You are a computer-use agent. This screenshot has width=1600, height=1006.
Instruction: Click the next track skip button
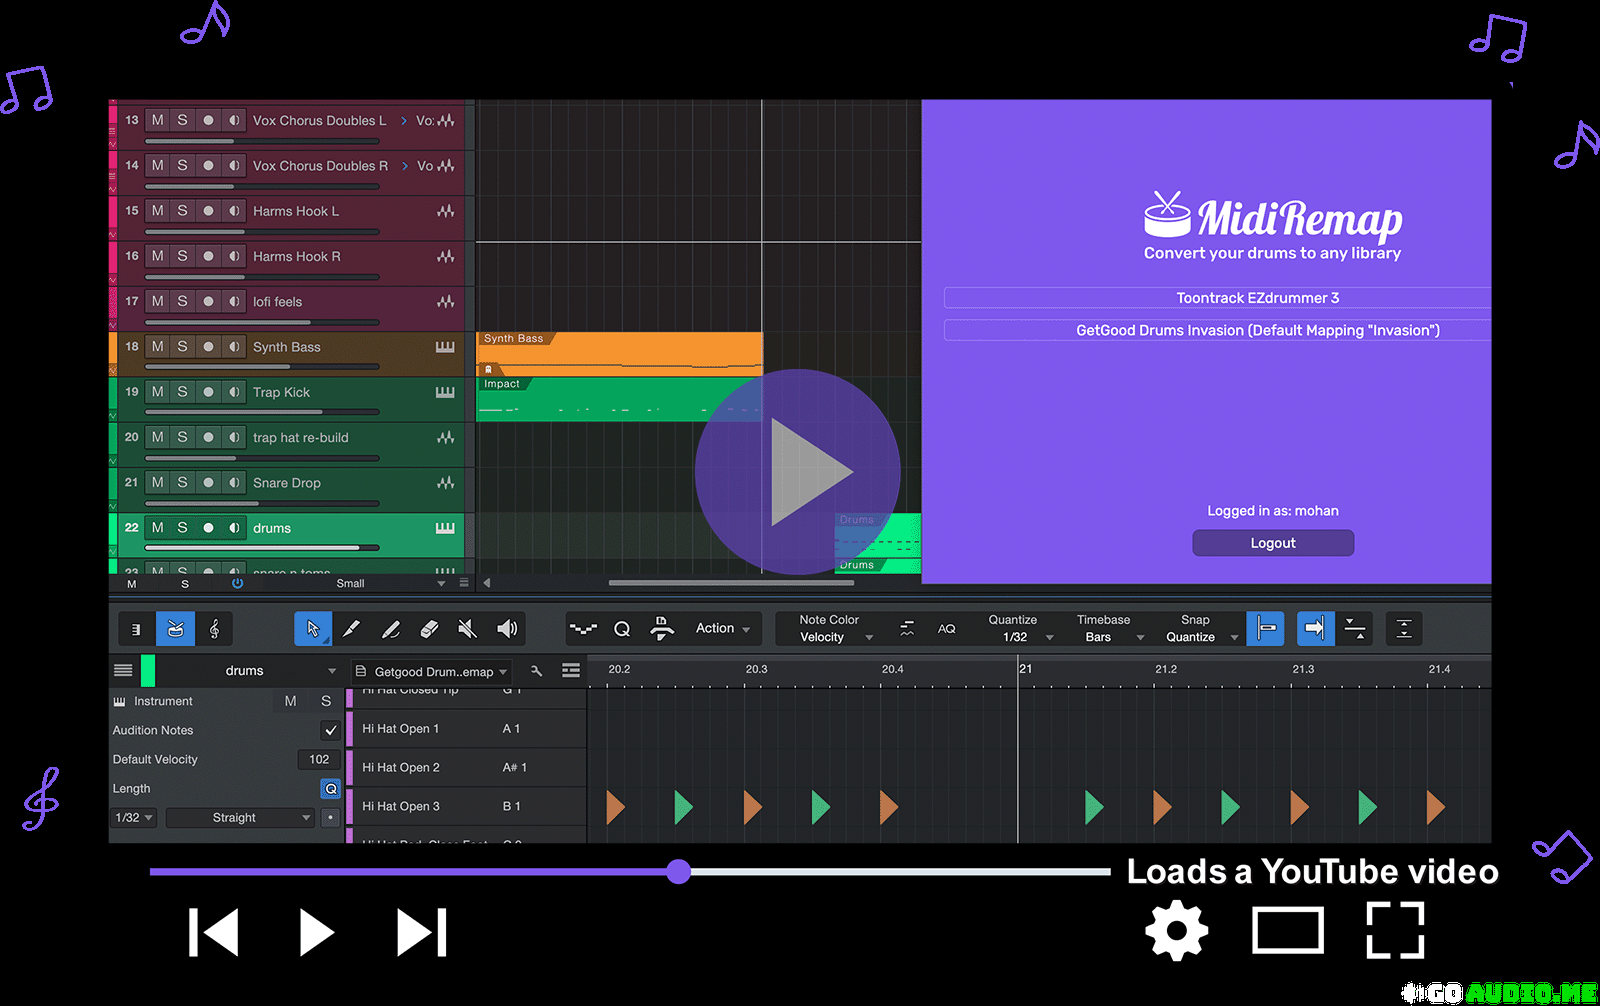(x=421, y=932)
